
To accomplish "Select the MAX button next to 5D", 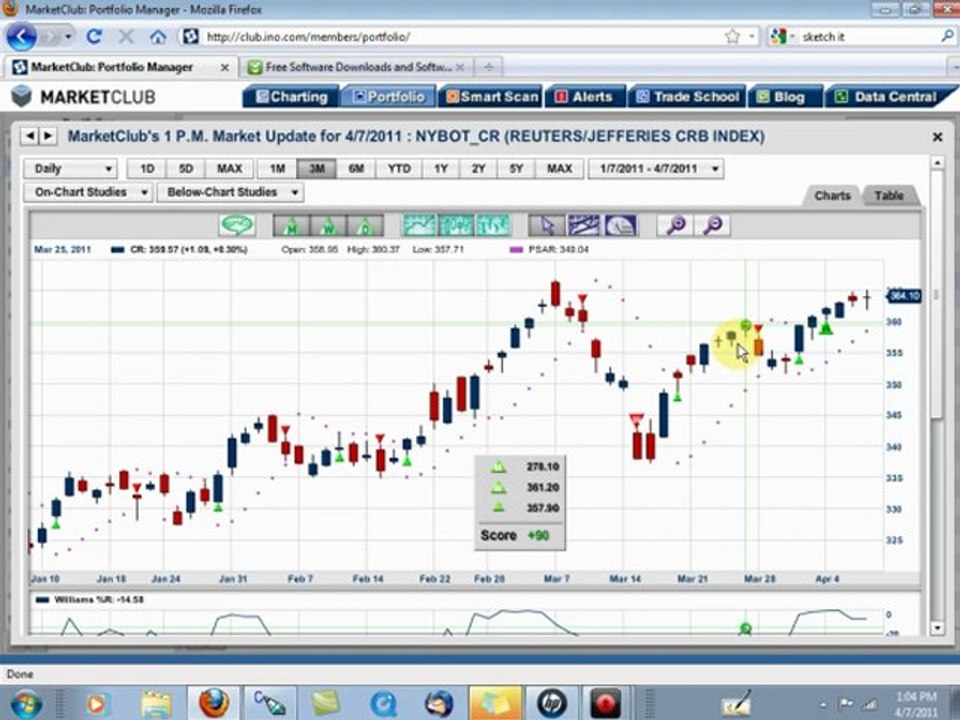I will (230, 168).
